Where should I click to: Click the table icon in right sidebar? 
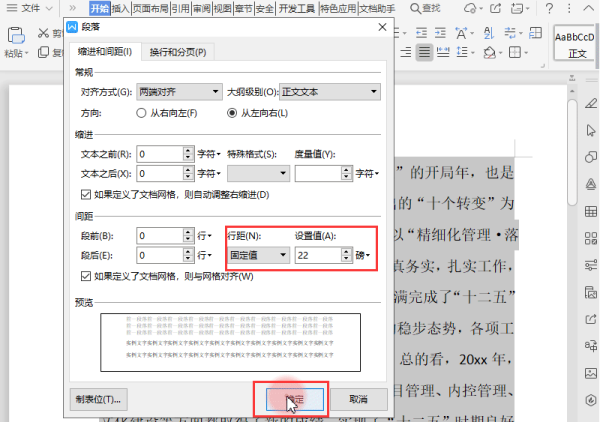coord(591,211)
